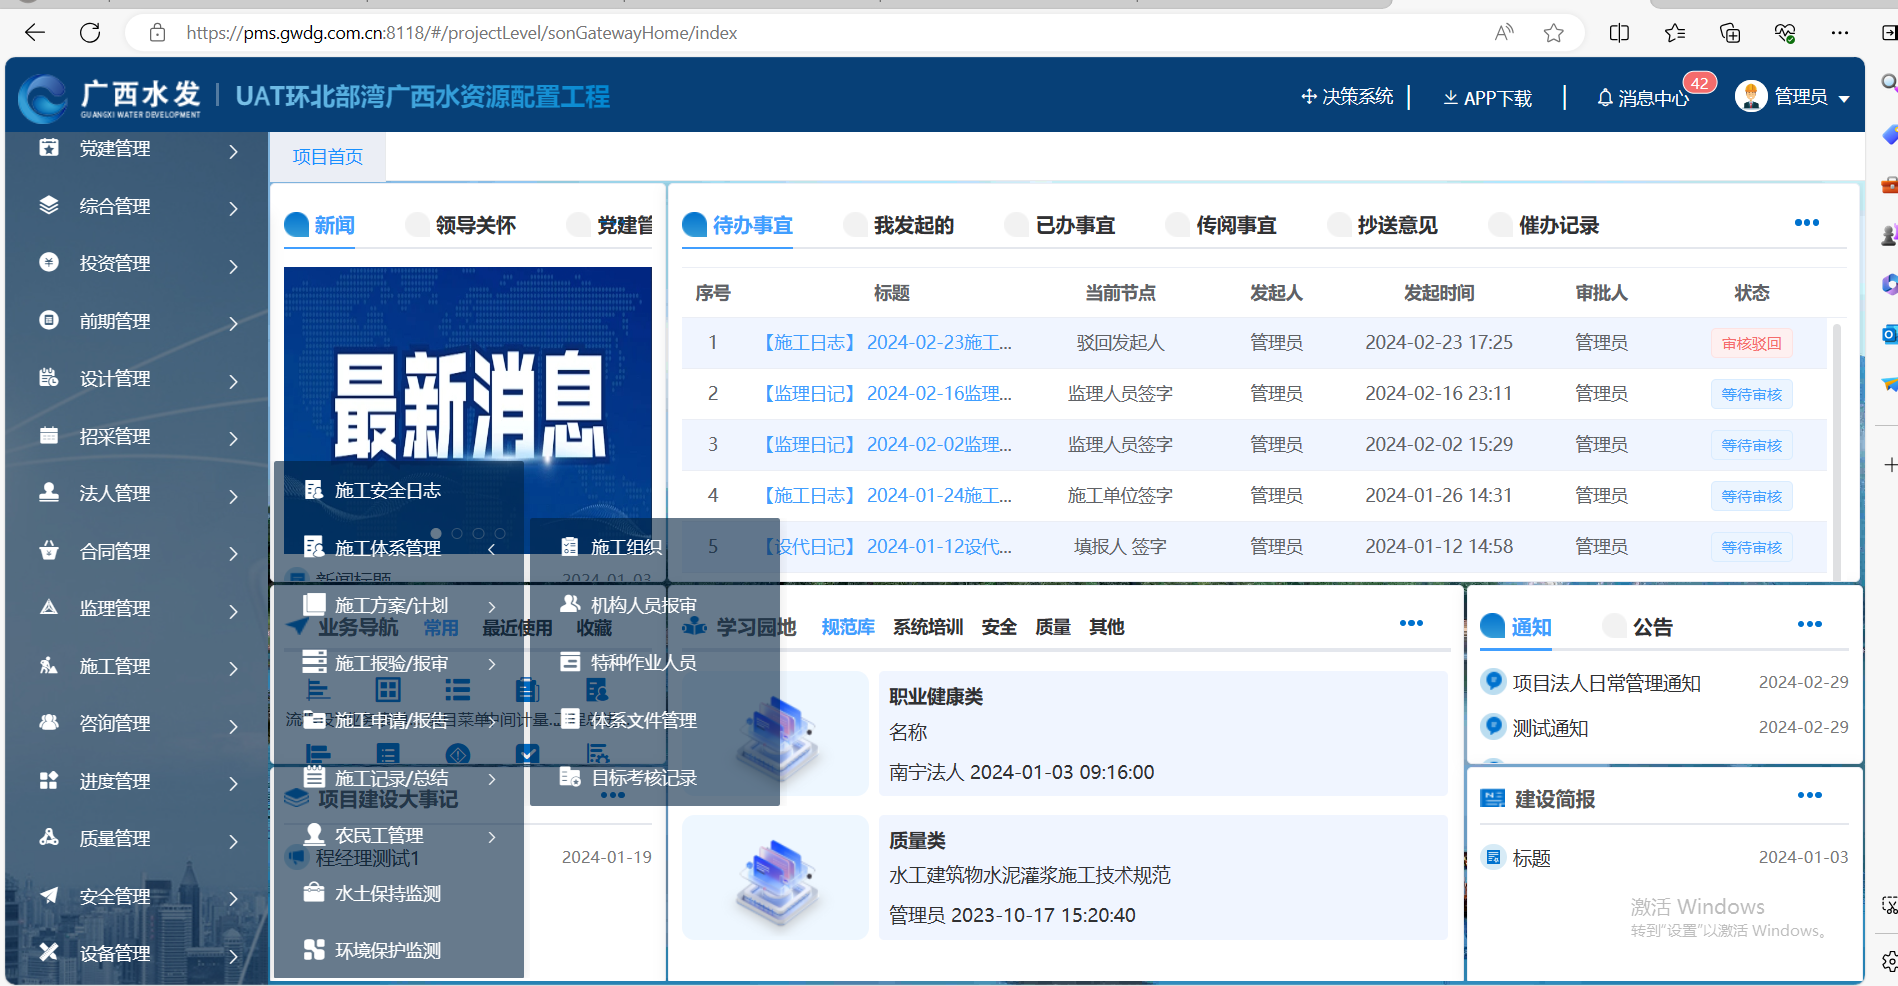Click the APP下载 download icon
The image size is (1898, 986).
tap(1450, 98)
